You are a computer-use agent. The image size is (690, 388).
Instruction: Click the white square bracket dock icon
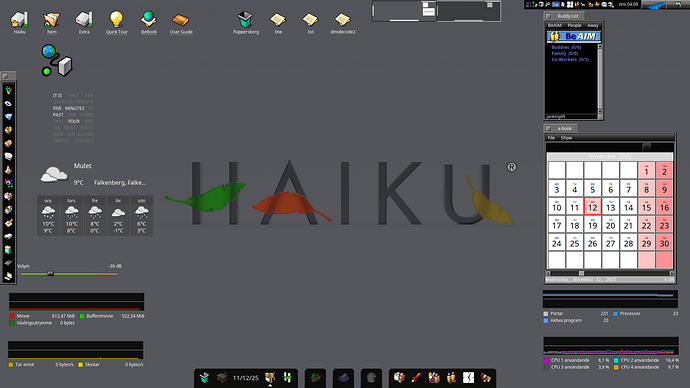pos(468,377)
